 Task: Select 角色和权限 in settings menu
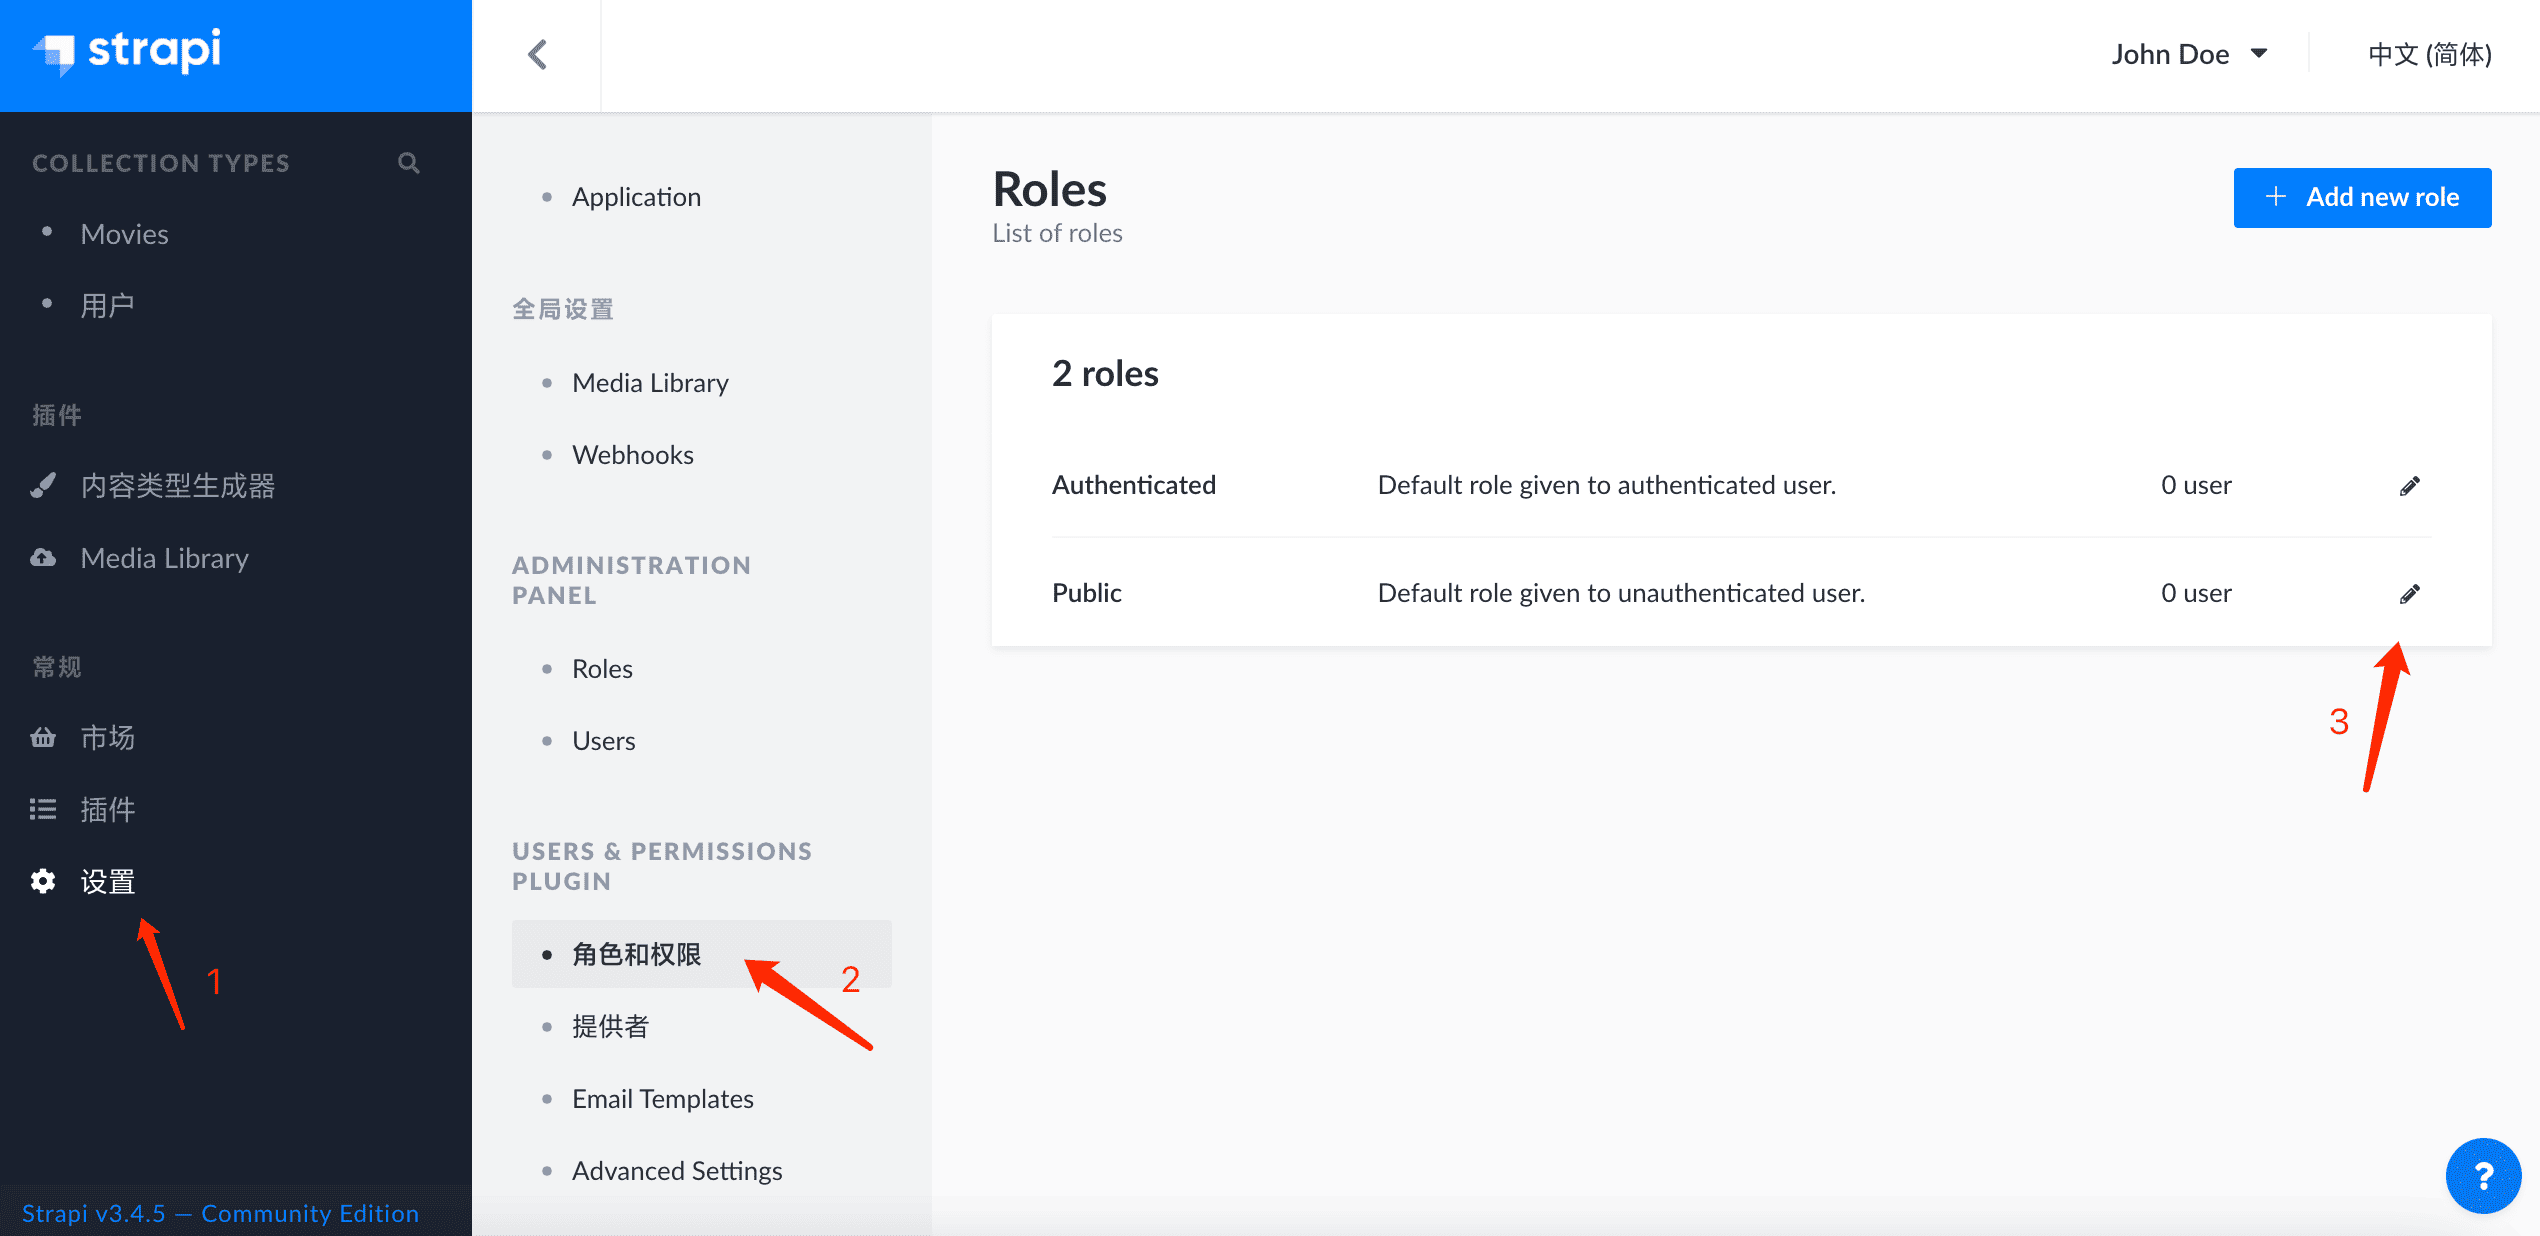(x=637, y=955)
